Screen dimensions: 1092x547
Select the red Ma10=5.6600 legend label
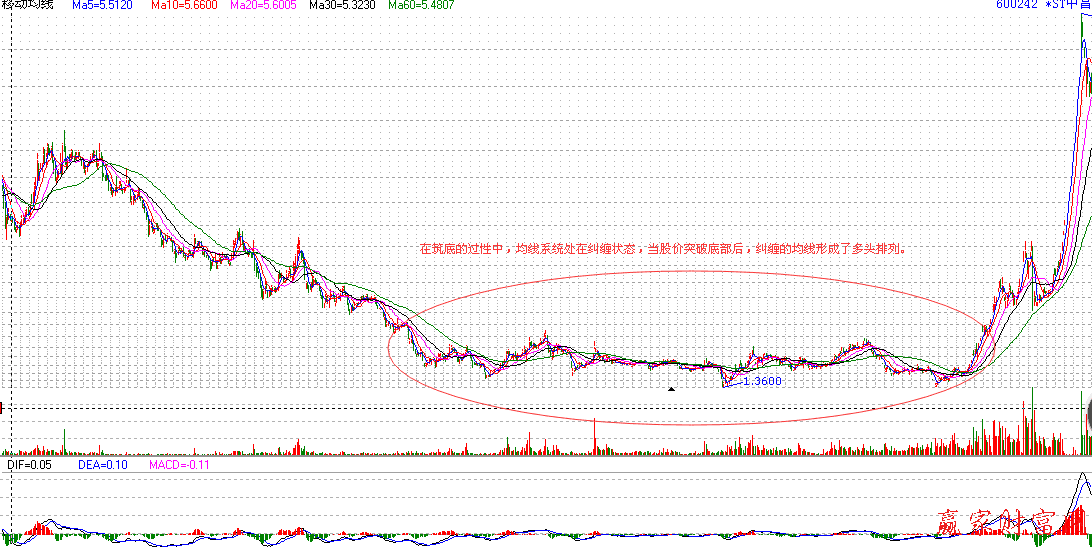pyautogui.click(x=183, y=6)
